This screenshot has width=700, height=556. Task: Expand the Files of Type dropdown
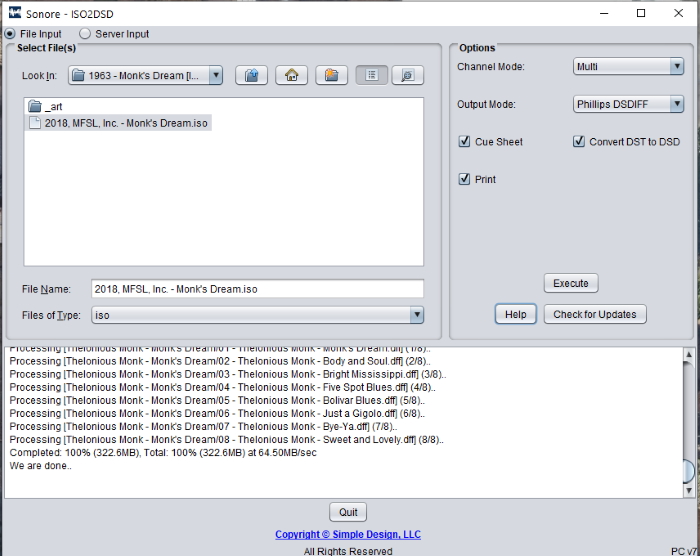[257, 315]
